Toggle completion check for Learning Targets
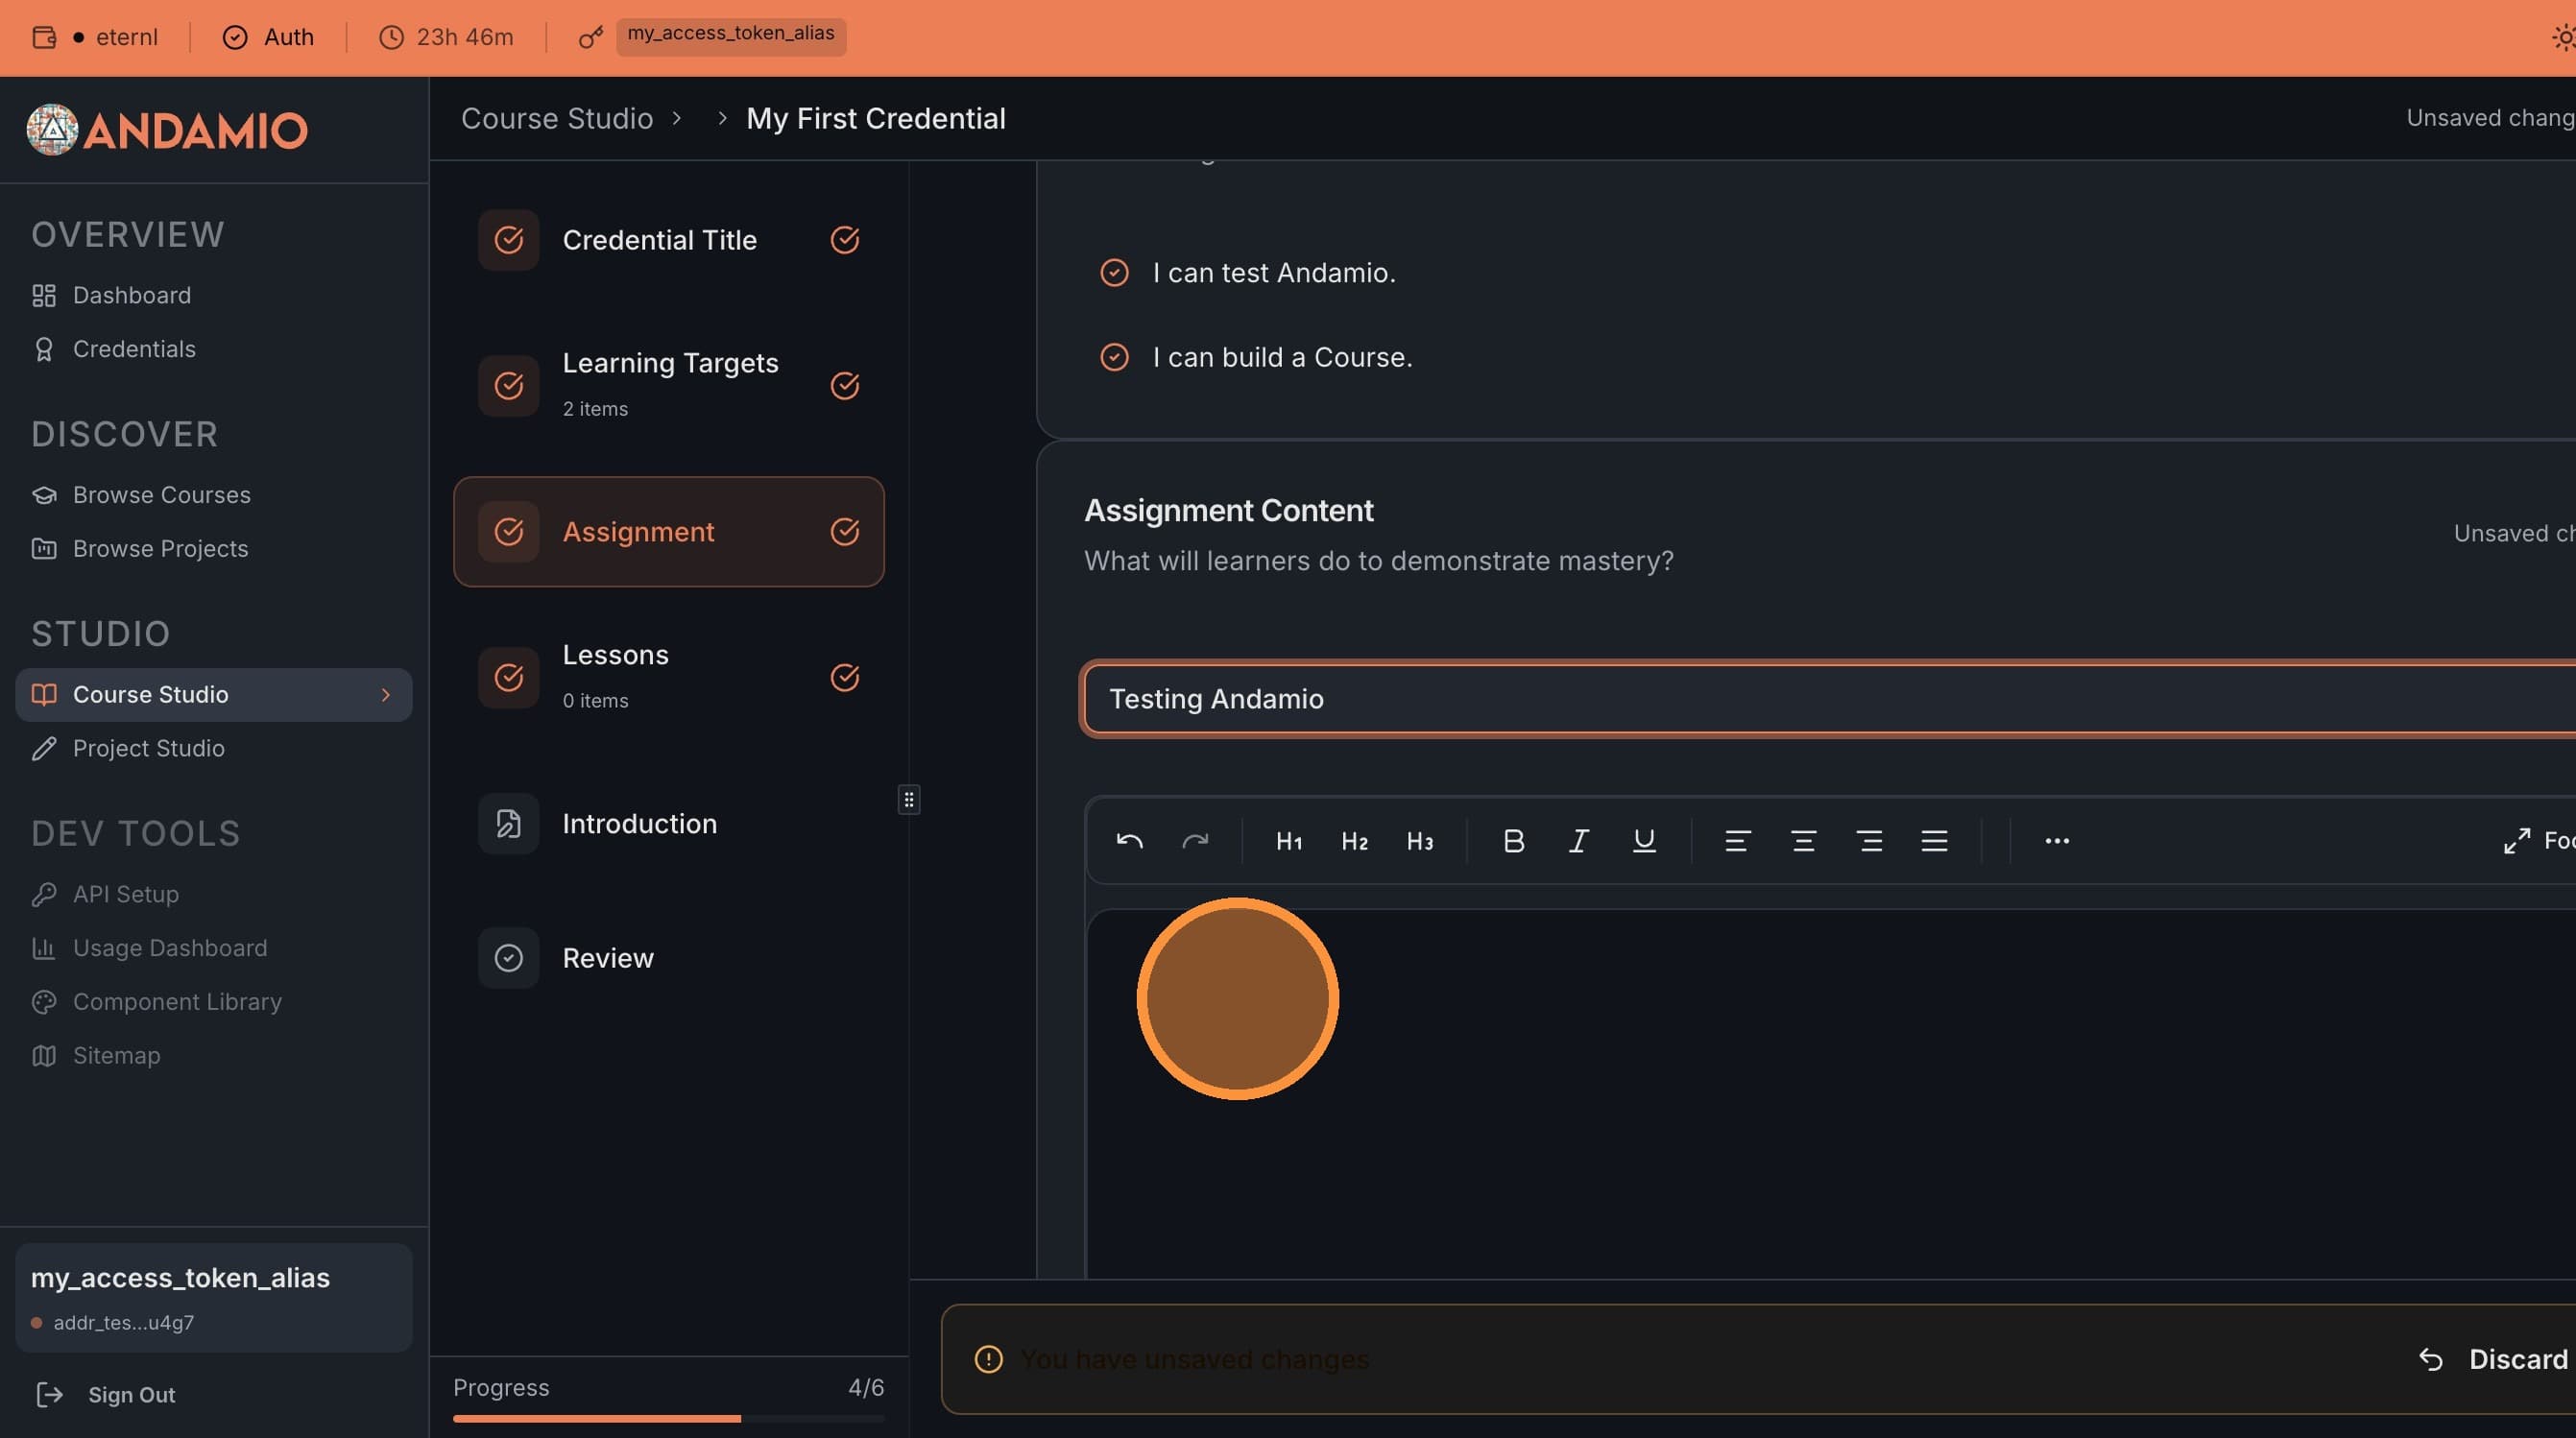The height and width of the screenshot is (1438, 2576). point(845,386)
